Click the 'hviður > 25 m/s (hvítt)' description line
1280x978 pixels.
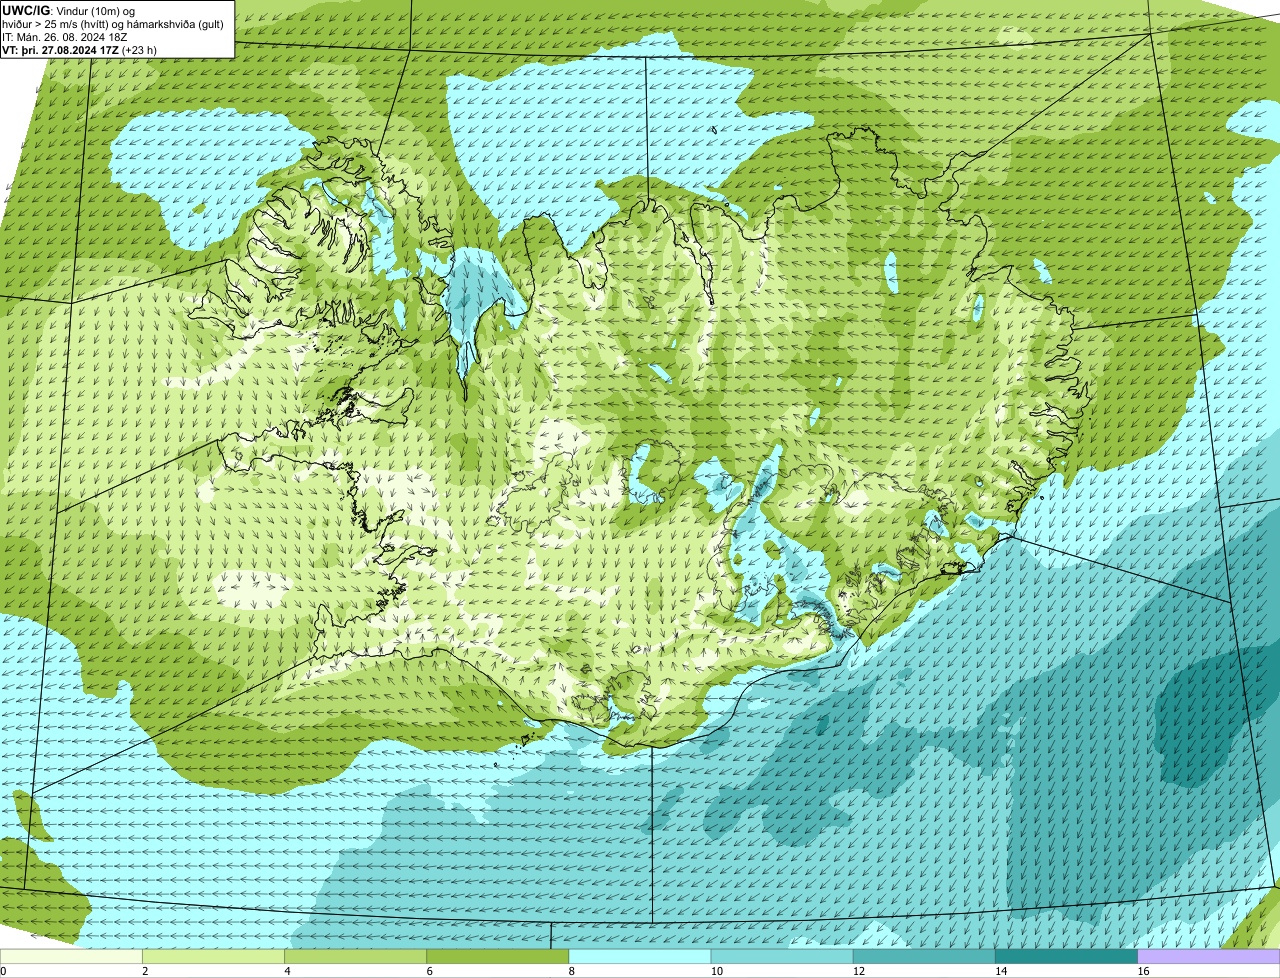(x=113, y=24)
